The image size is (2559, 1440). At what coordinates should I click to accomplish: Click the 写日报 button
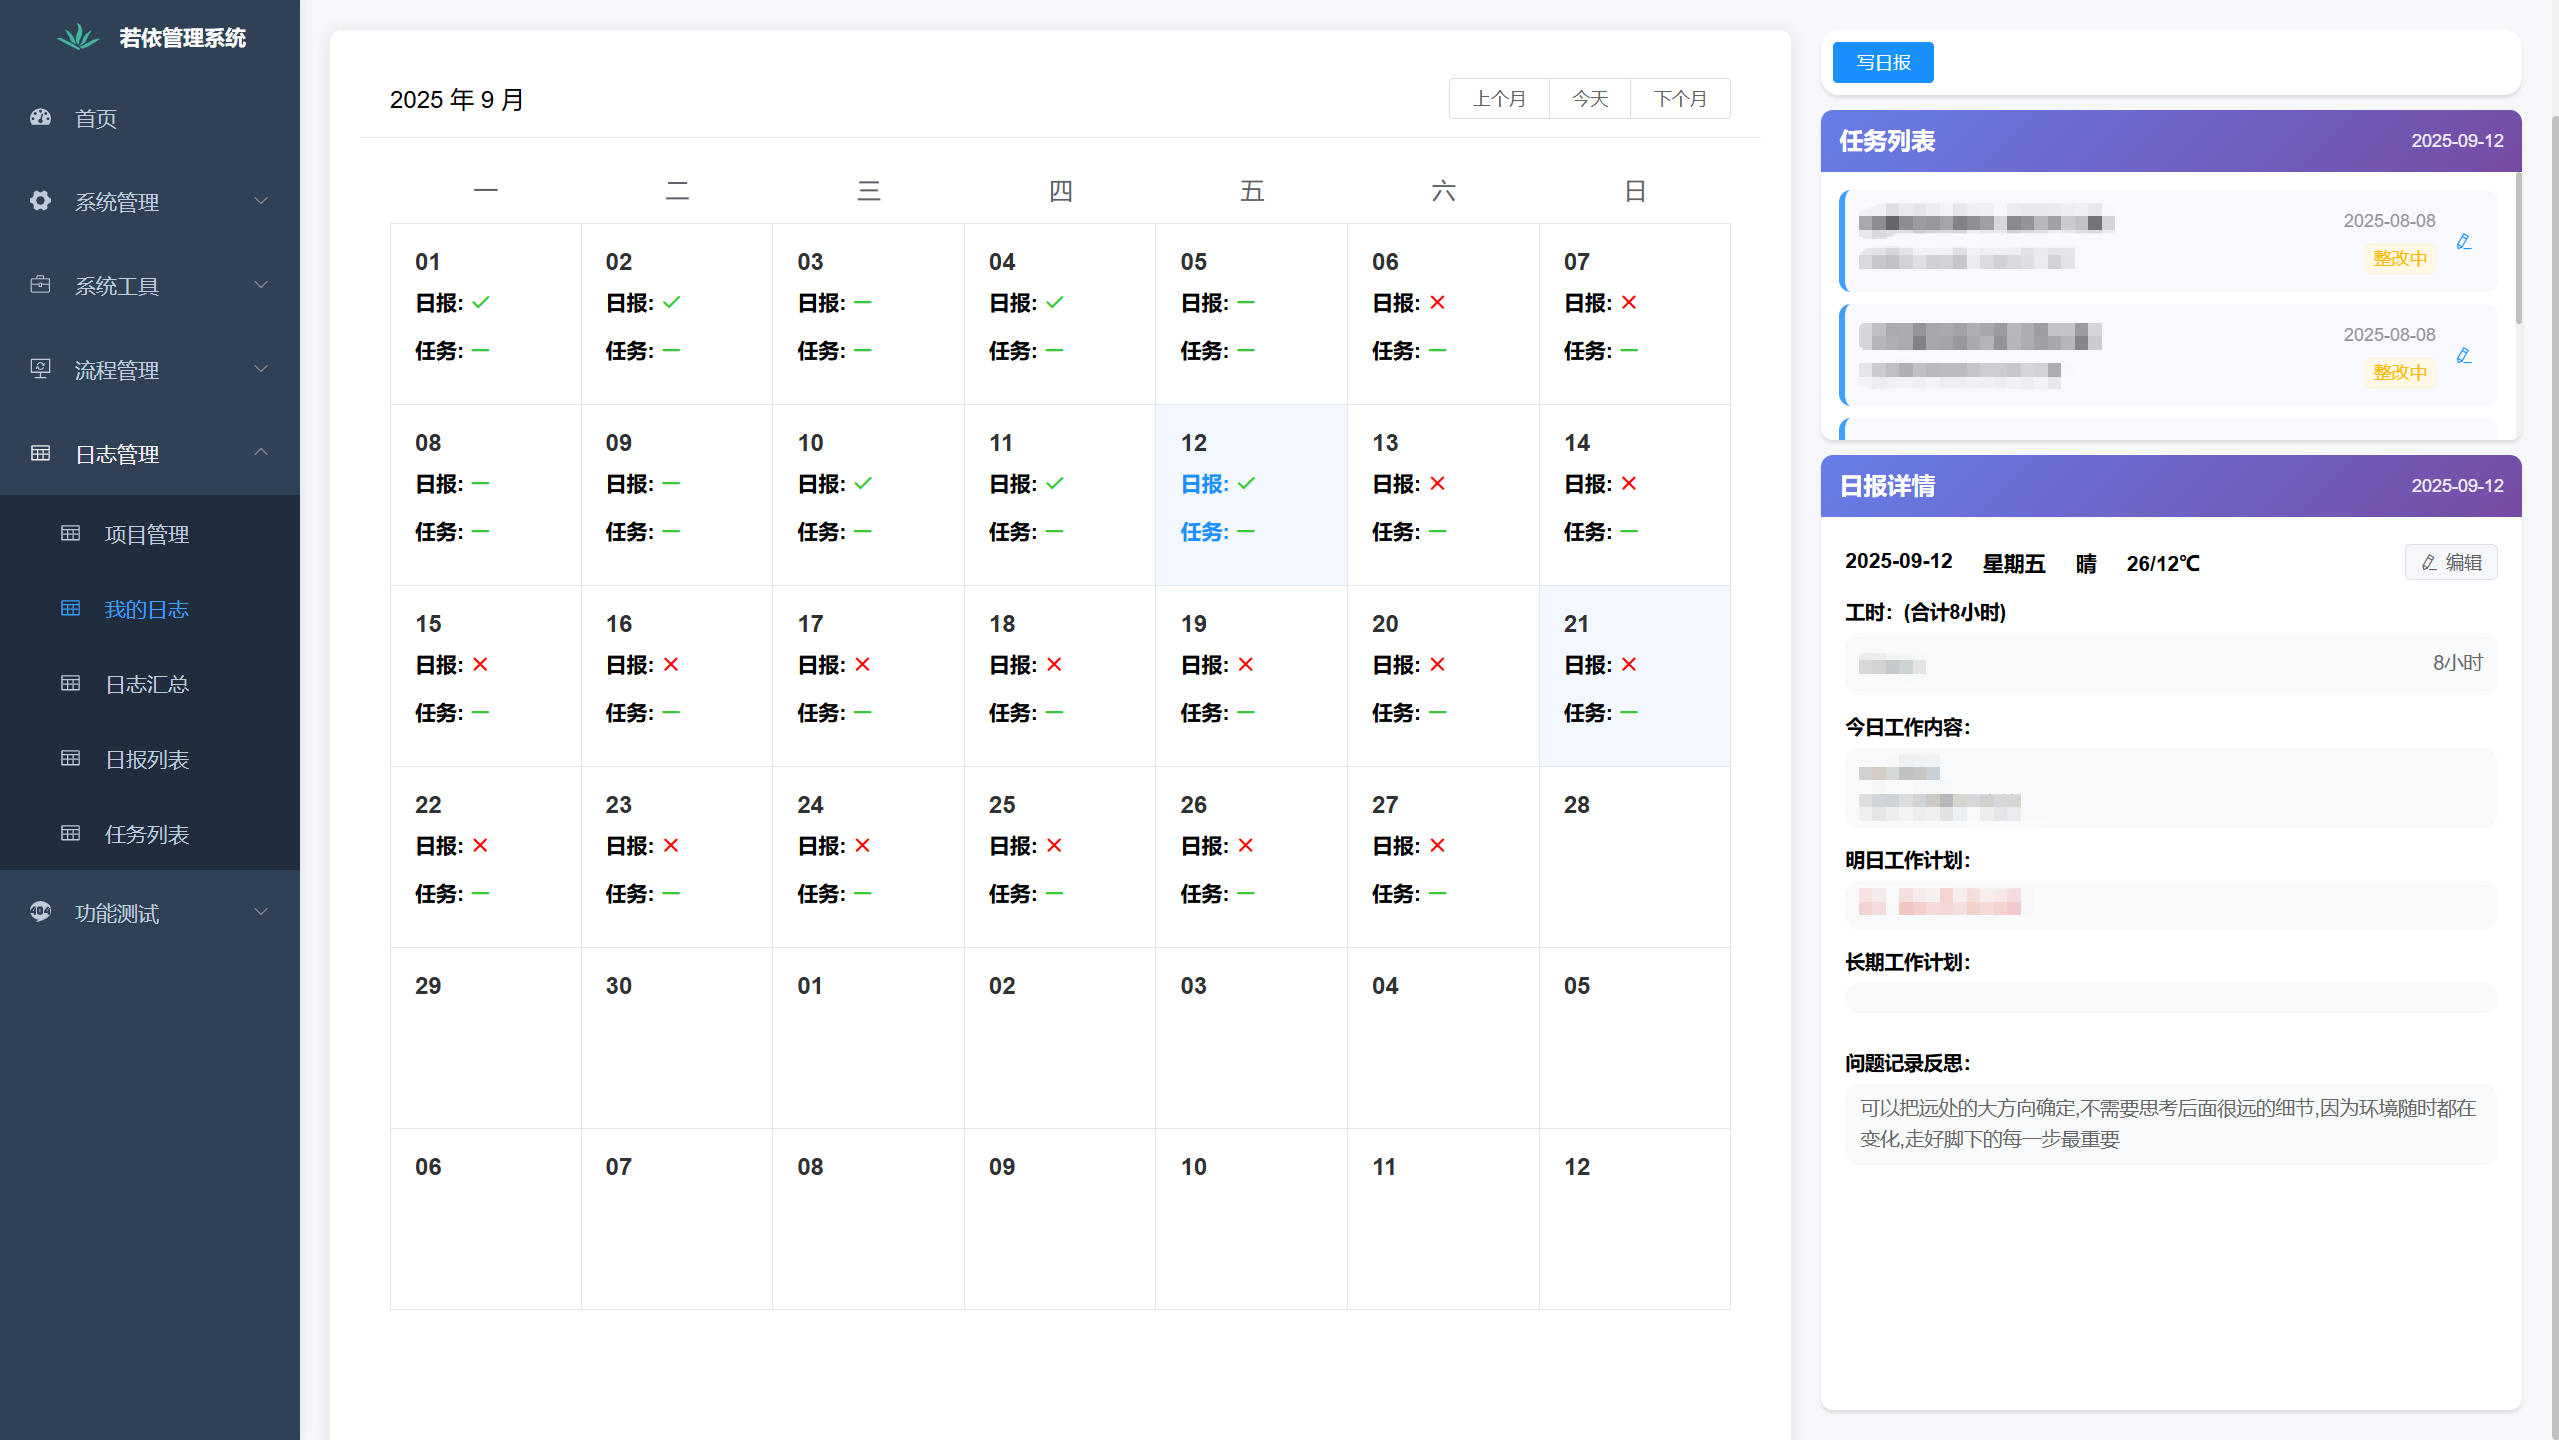[x=1882, y=63]
